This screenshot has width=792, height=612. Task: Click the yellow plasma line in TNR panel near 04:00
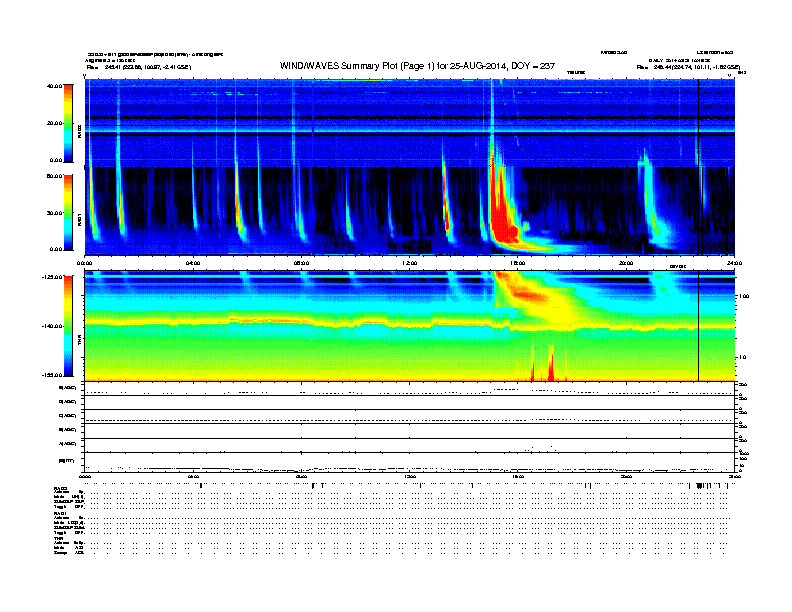[x=193, y=322]
